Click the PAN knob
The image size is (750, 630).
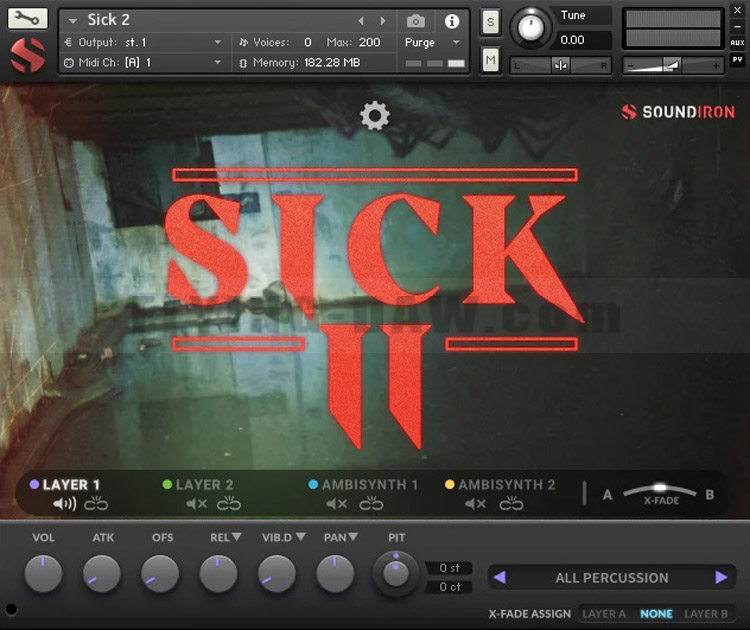(x=335, y=573)
